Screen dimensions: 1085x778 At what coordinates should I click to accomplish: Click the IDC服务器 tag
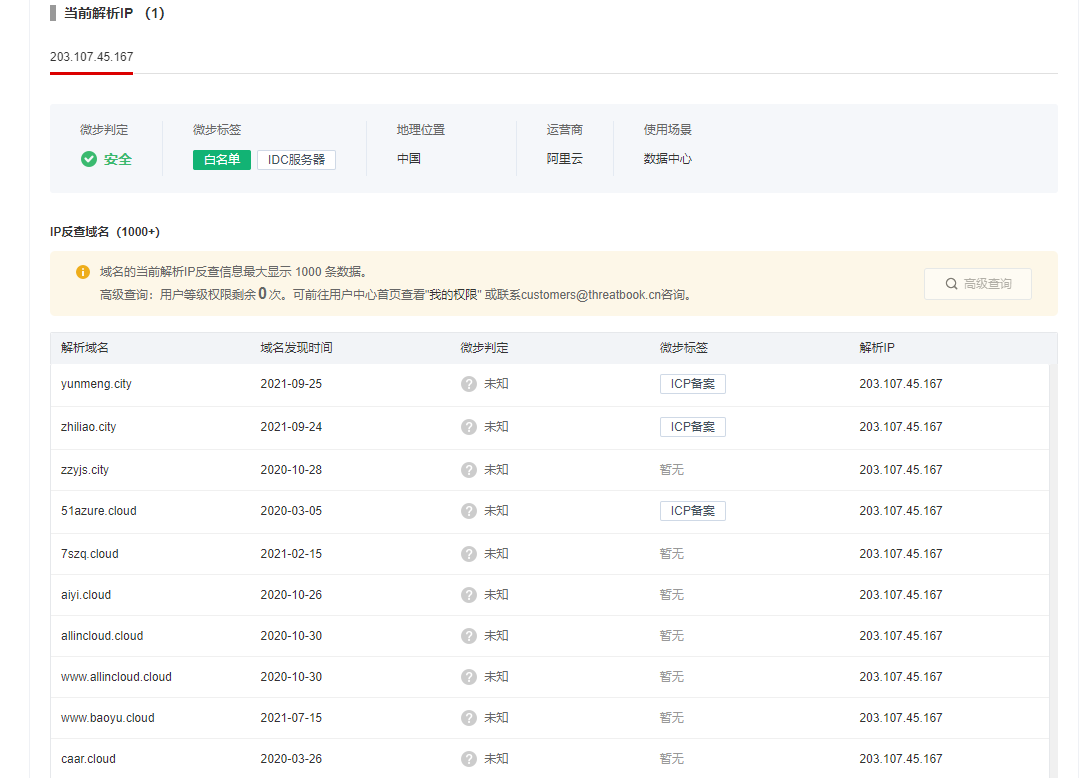[x=296, y=160]
